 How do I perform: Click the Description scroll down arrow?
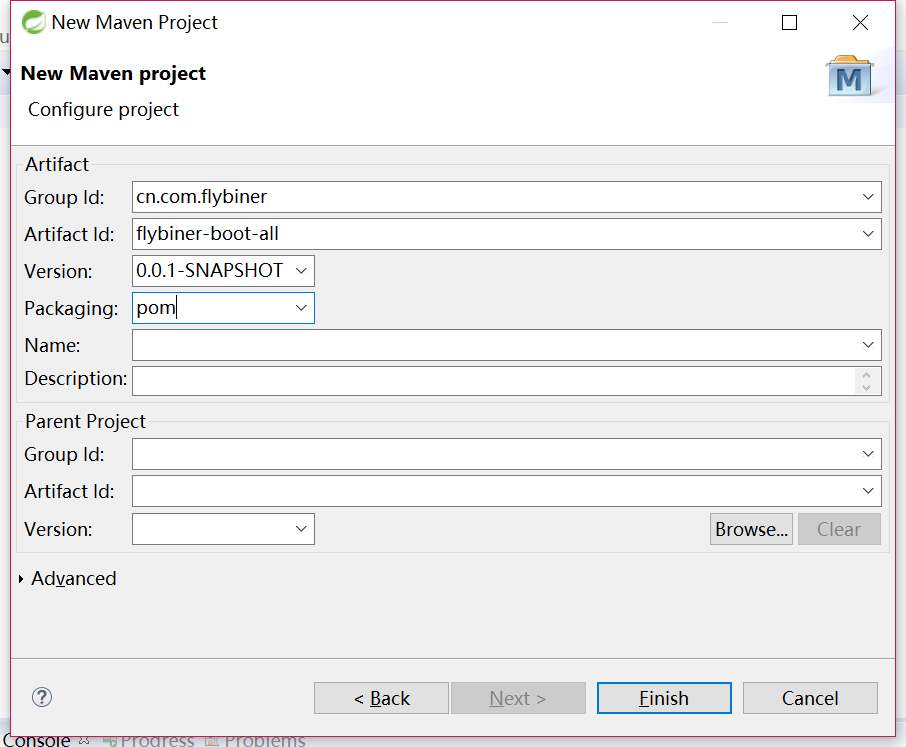pyautogui.click(x=866, y=388)
